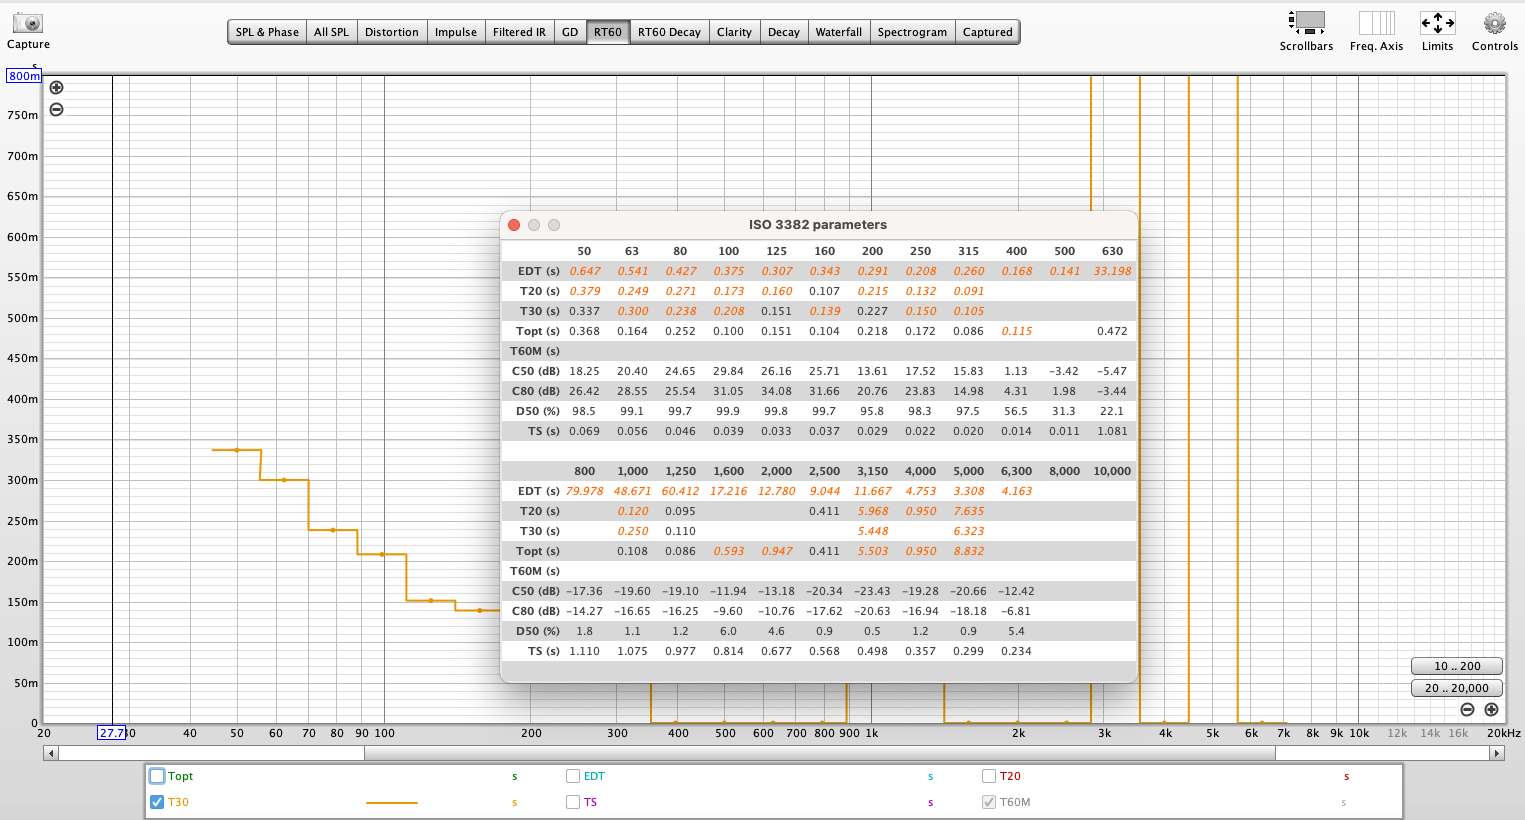Click TS value 1.110 in 800 column
This screenshot has width=1525, height=820.
[x=584, y=651]
